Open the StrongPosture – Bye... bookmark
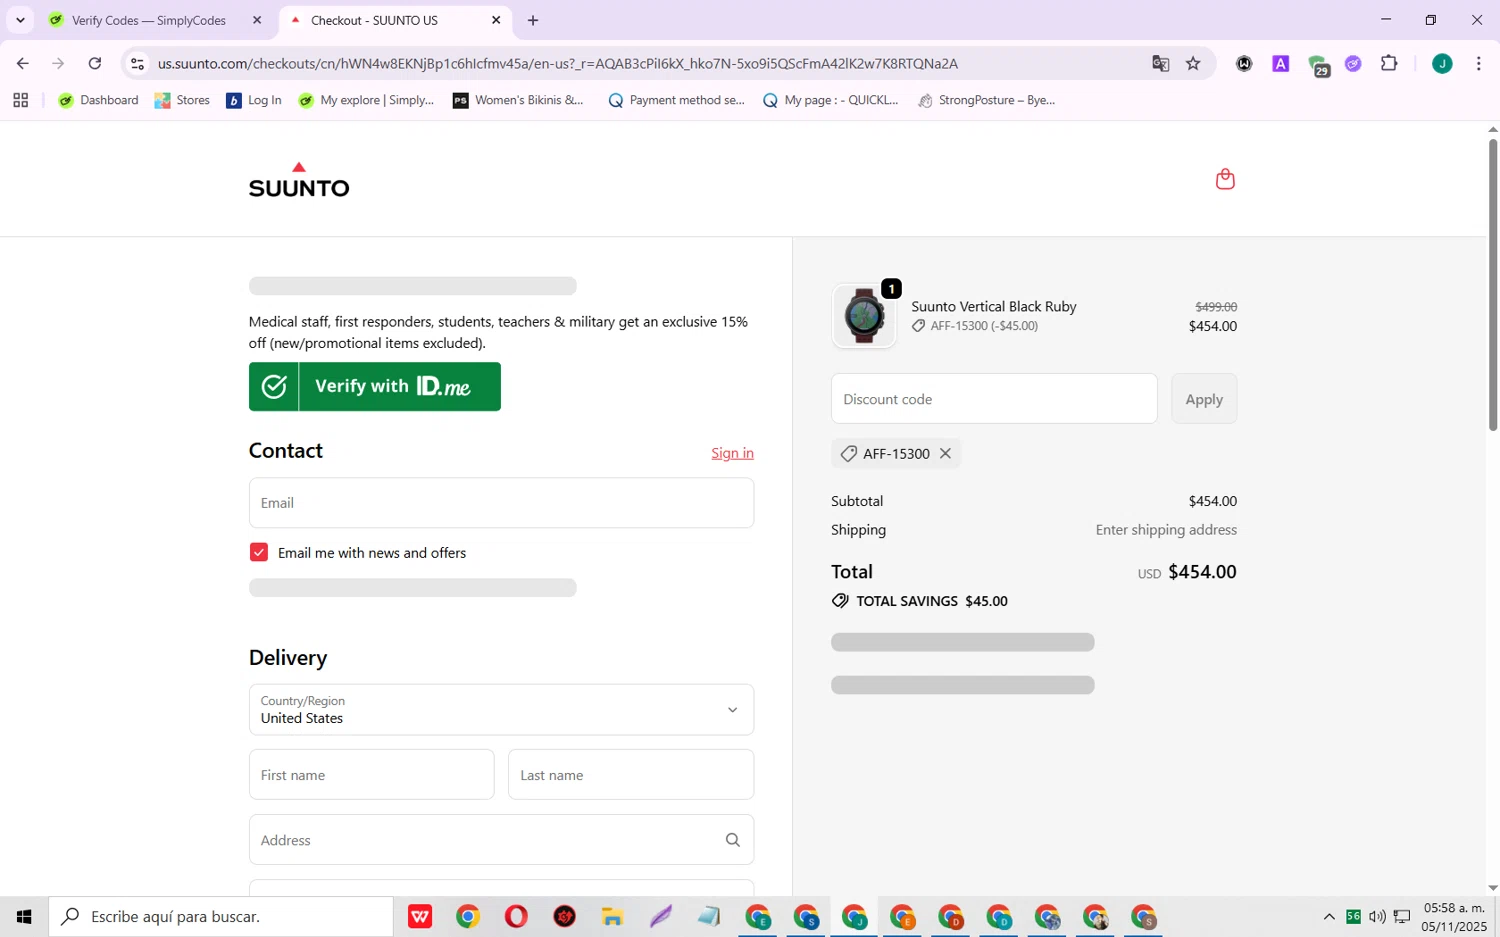This screenshot has width=1500, height=937. [x=986, y=100]
